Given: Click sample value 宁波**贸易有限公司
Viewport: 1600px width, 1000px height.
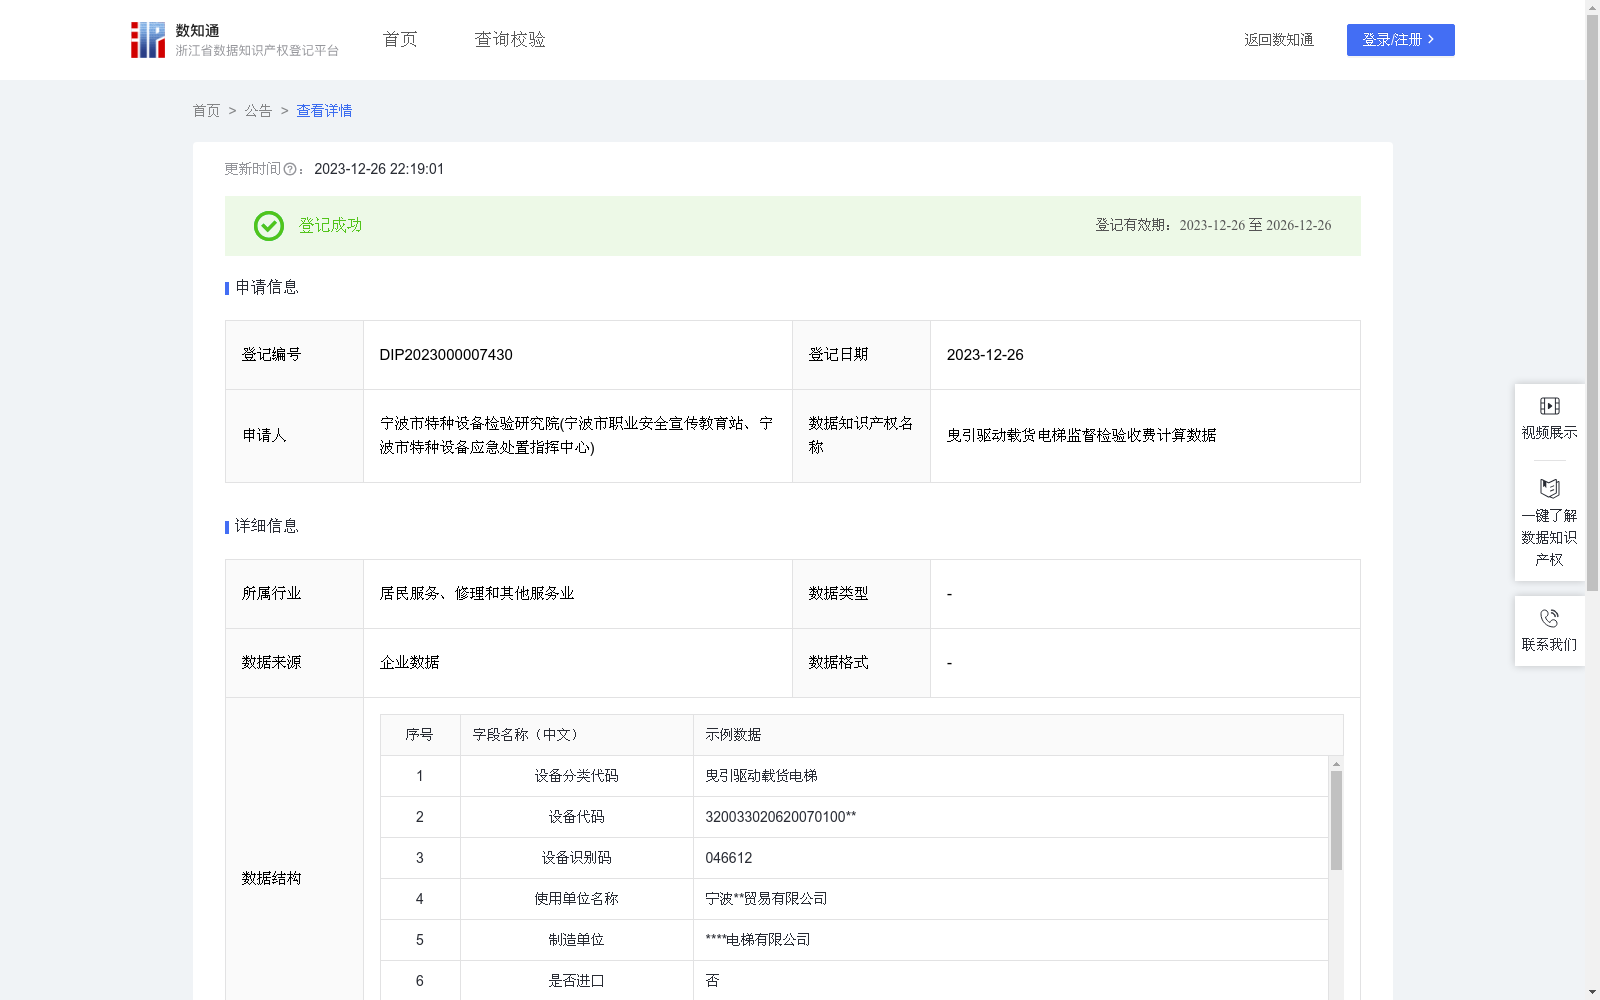Looking at the screenshot, I should point(767,899).
